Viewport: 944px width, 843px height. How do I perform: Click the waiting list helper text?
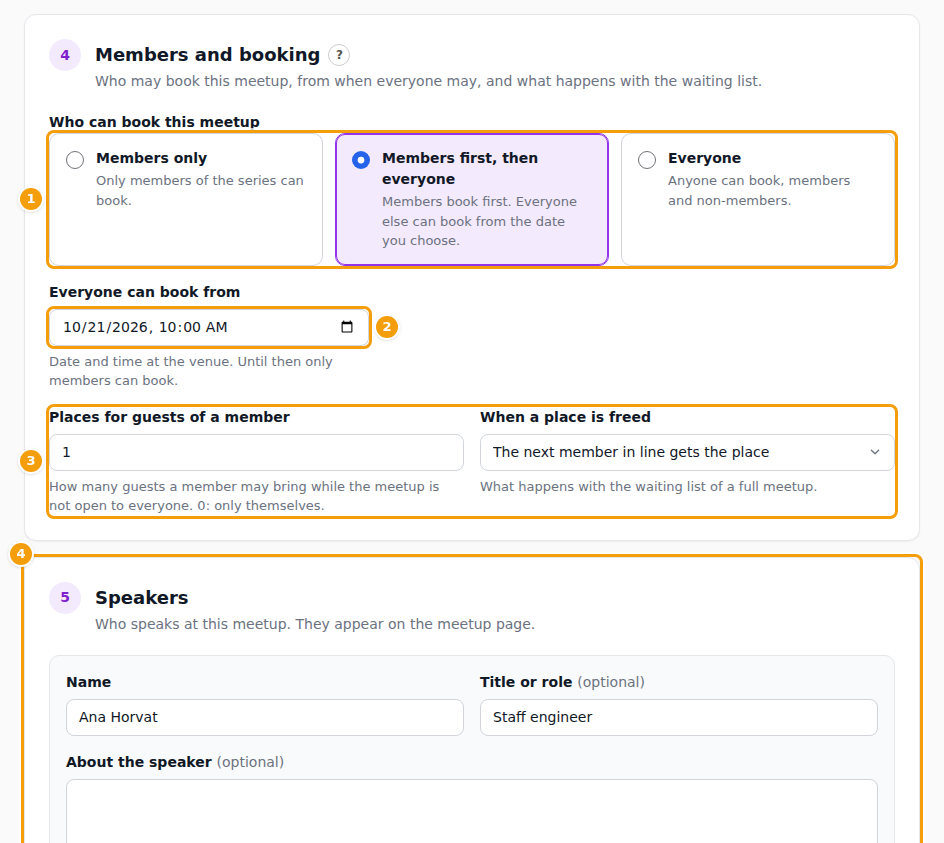coord(648,487)
